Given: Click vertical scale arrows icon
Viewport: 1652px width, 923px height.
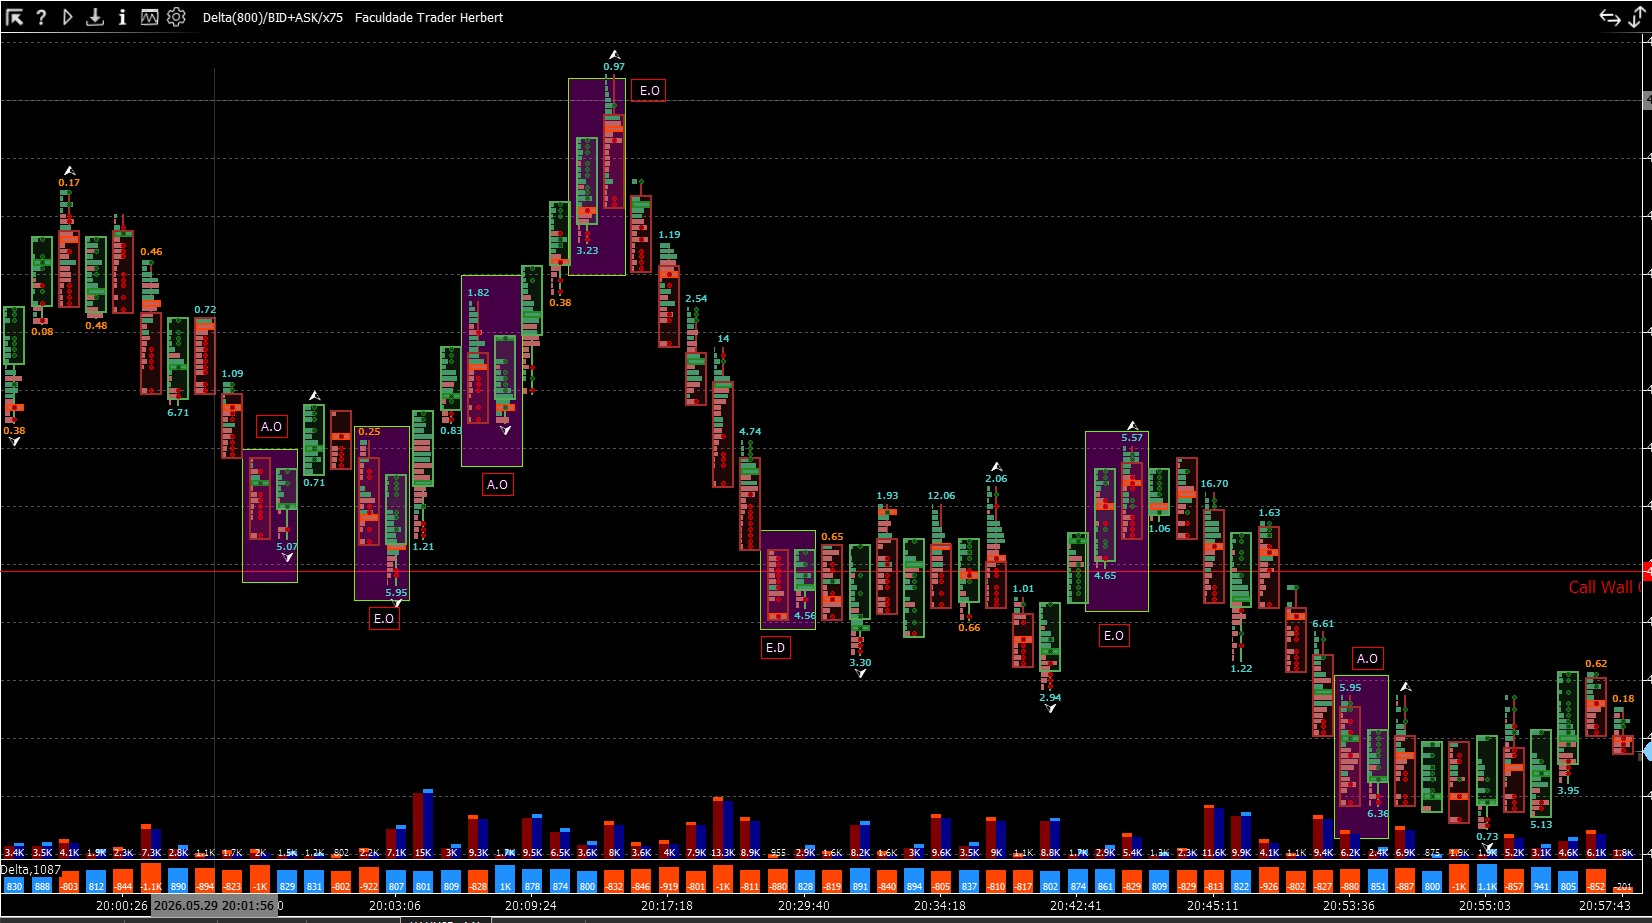Looking at the screenshot, I should coord(1637,17).
